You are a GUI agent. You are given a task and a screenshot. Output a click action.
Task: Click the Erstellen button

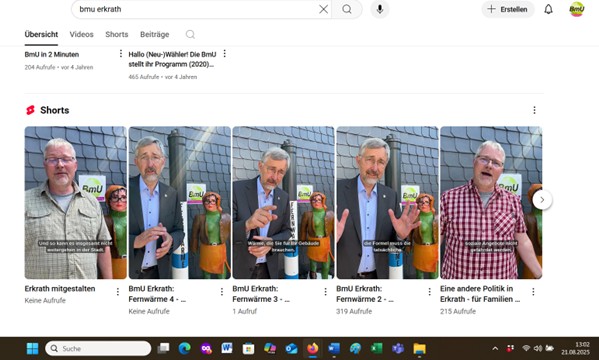click(x=508, y=9)
